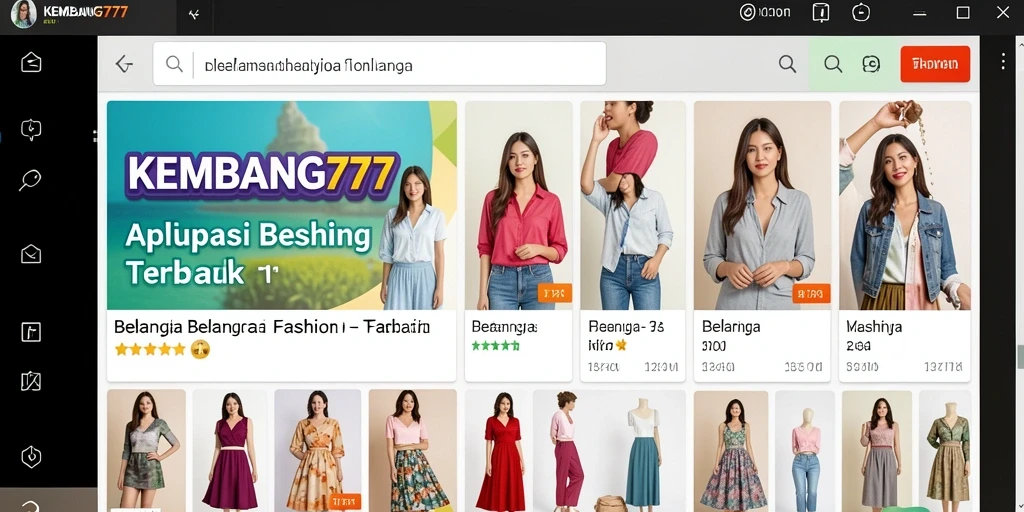Click orange badge on red shirt card
Image resolution: width=1024 pixels, height=512 pixels.
tap(554, 293)
